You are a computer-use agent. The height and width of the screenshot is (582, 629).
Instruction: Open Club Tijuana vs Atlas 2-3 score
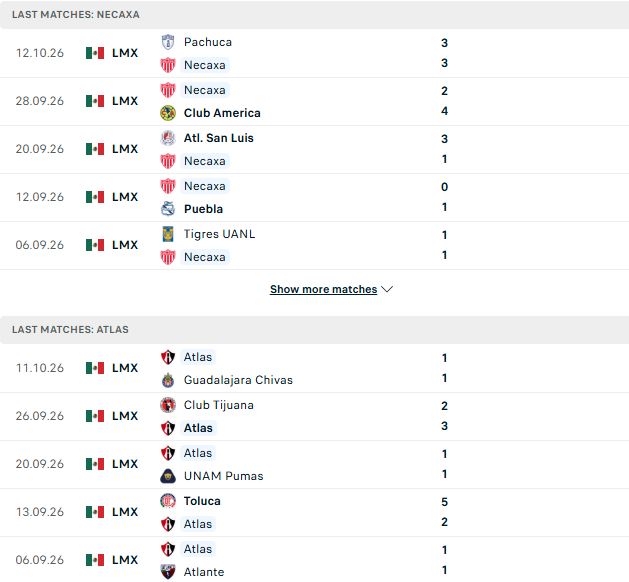(x=444, y=416)
